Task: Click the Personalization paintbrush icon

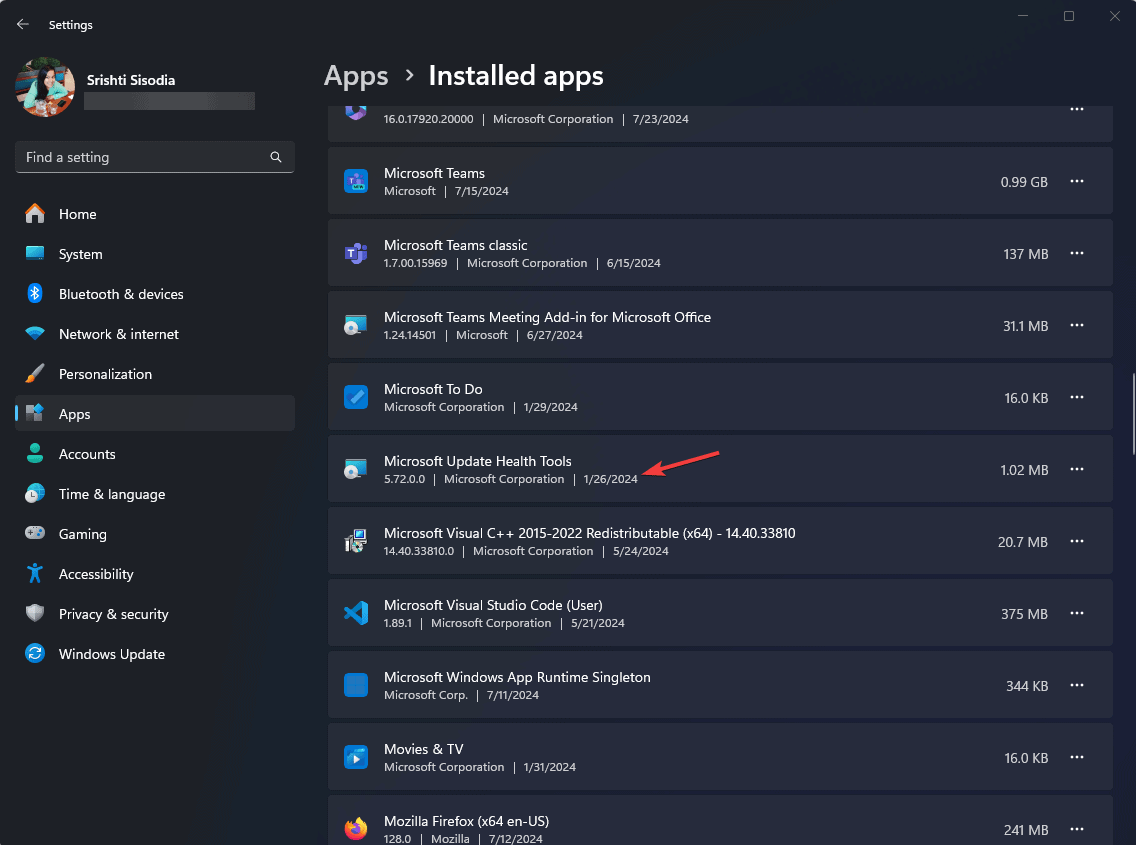Action: [35, 373]
